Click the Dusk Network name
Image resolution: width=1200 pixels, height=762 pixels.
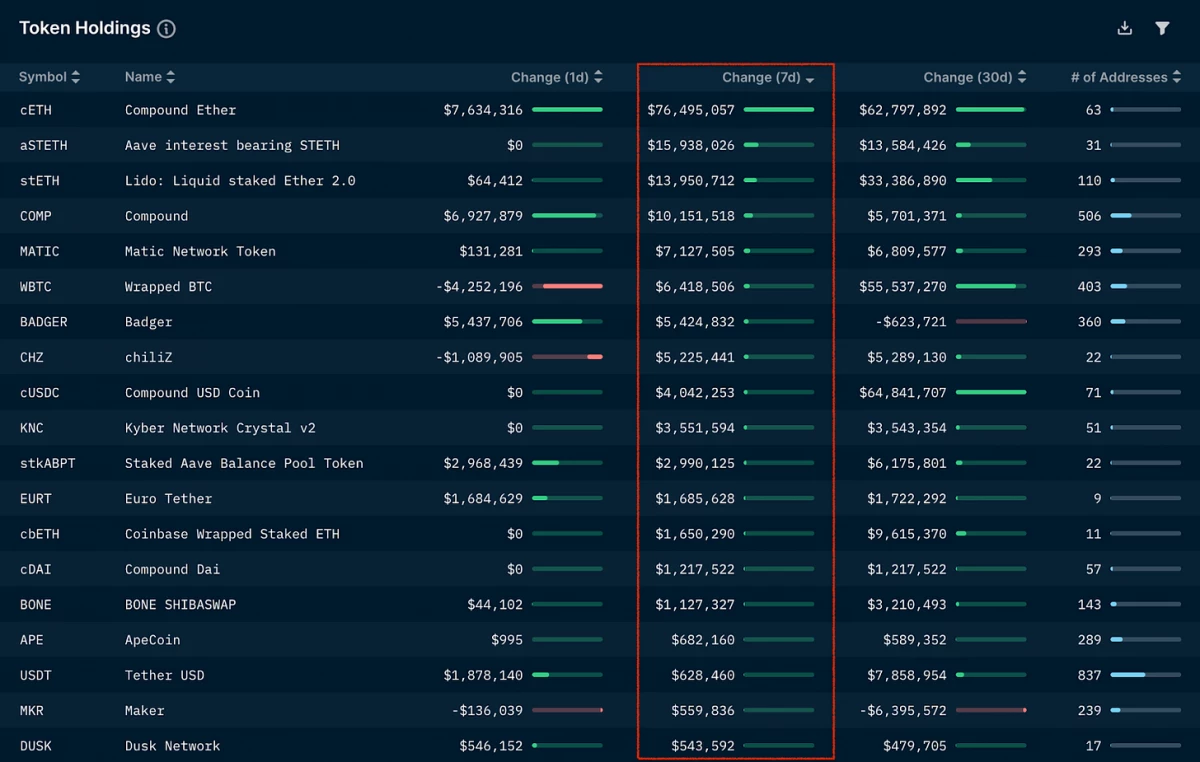(x=173, y=746)
